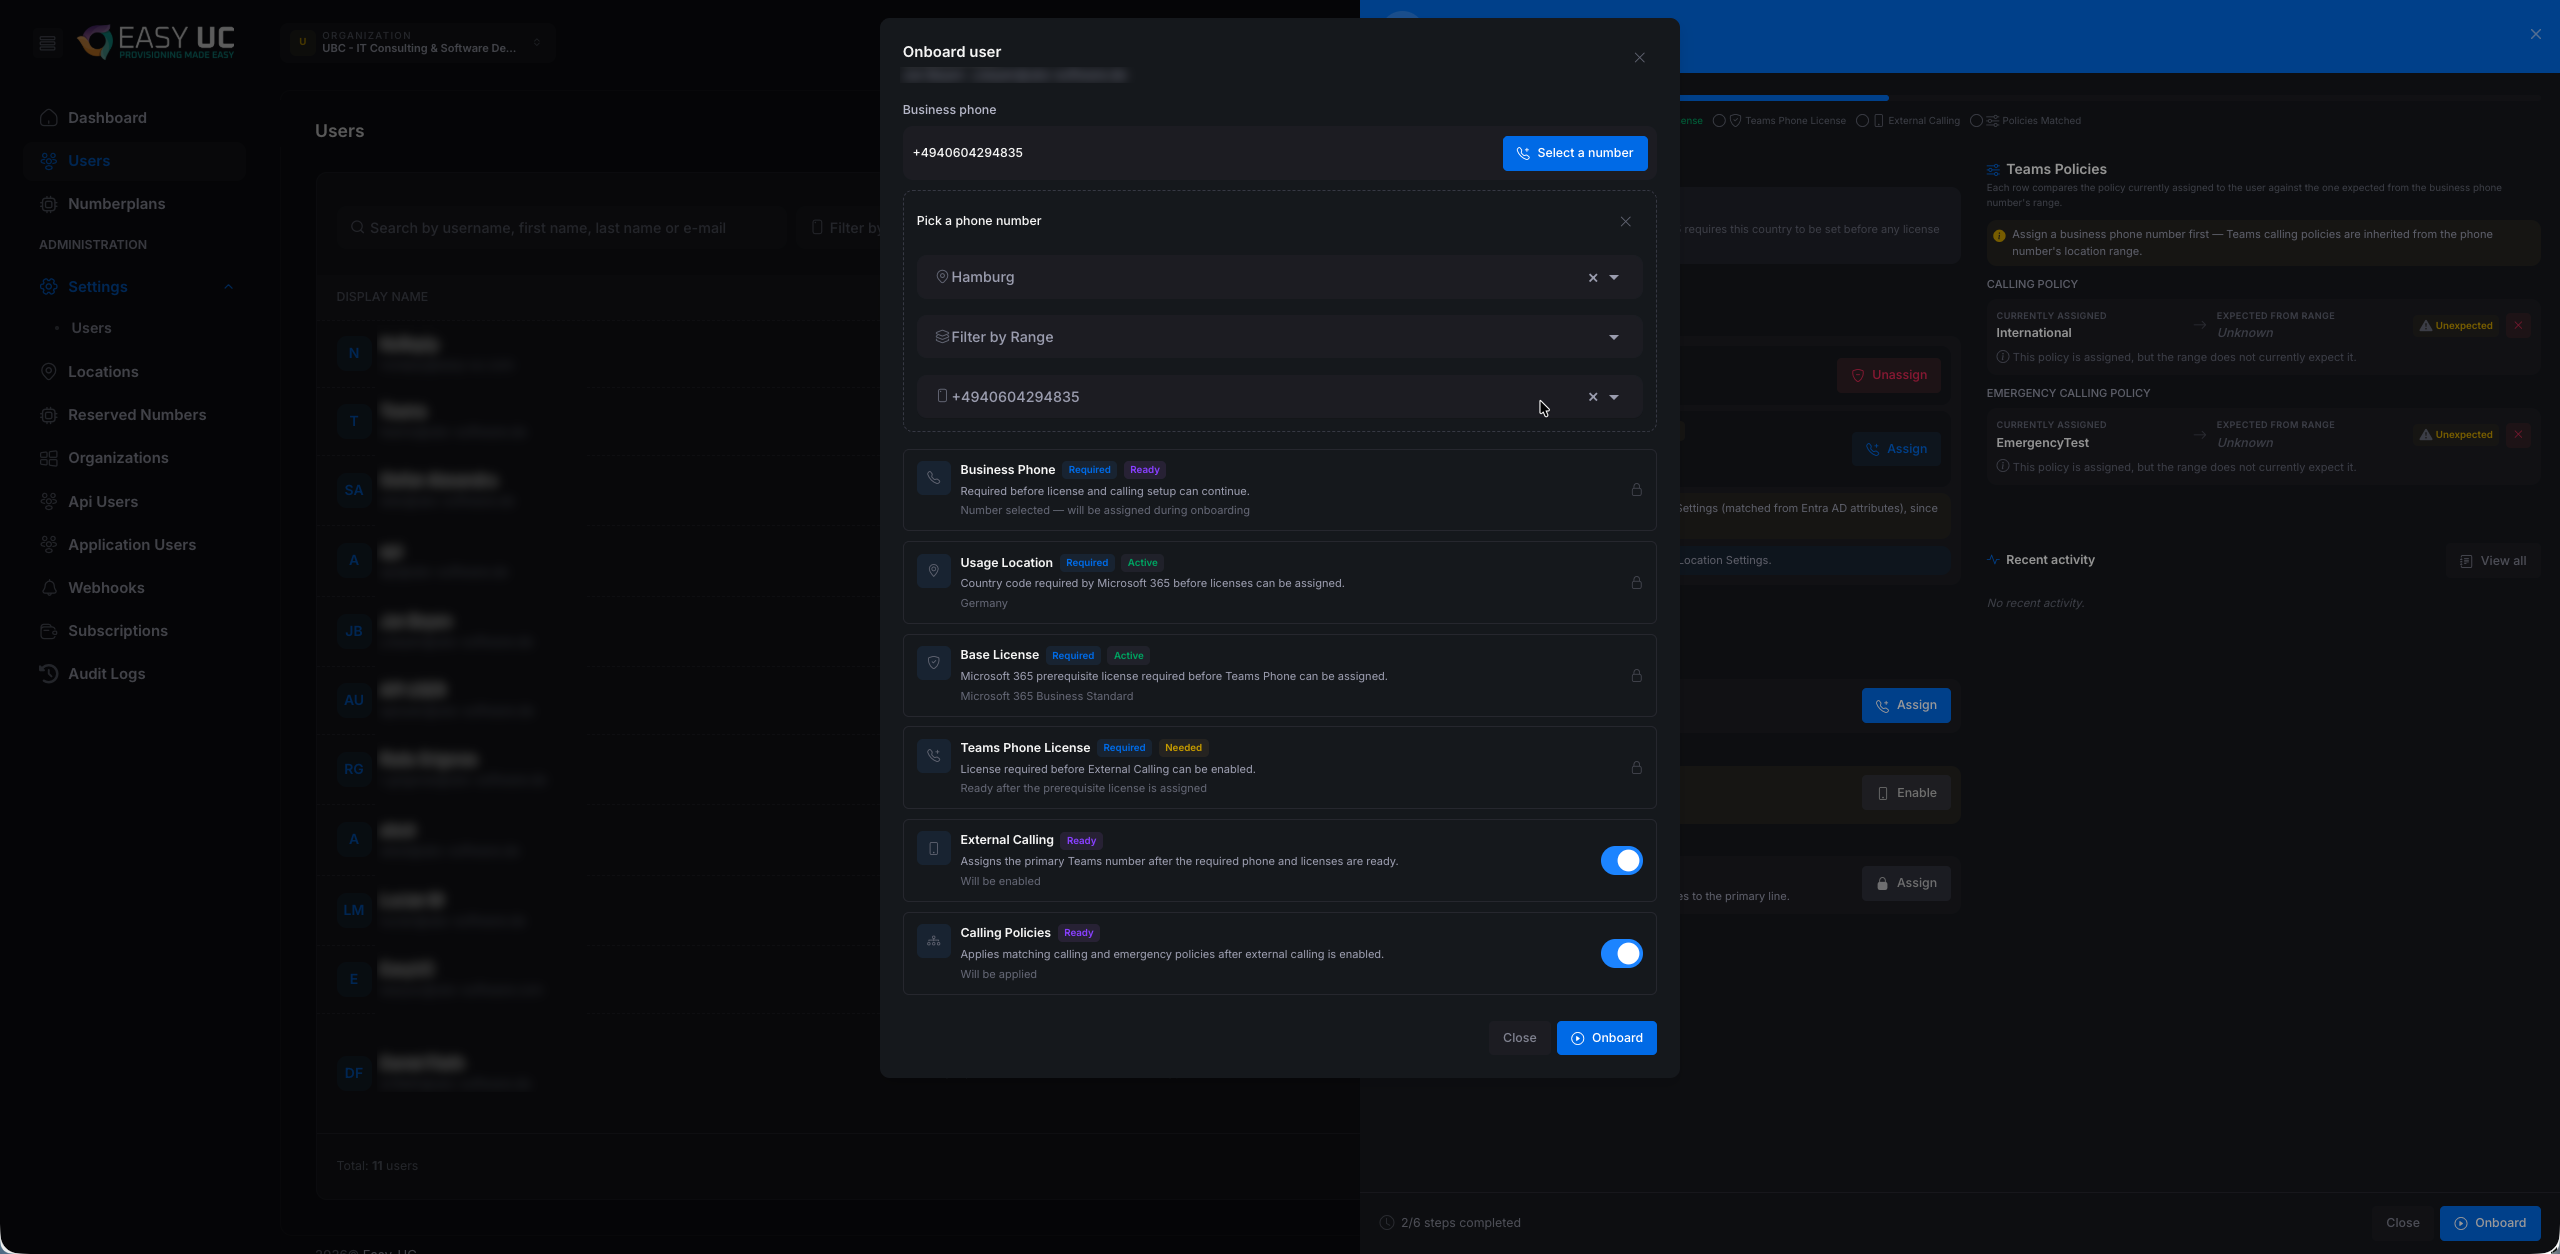Screen dimensions: 2560x1254
Task: Click the Api Users icon
Action: [48, 502]
